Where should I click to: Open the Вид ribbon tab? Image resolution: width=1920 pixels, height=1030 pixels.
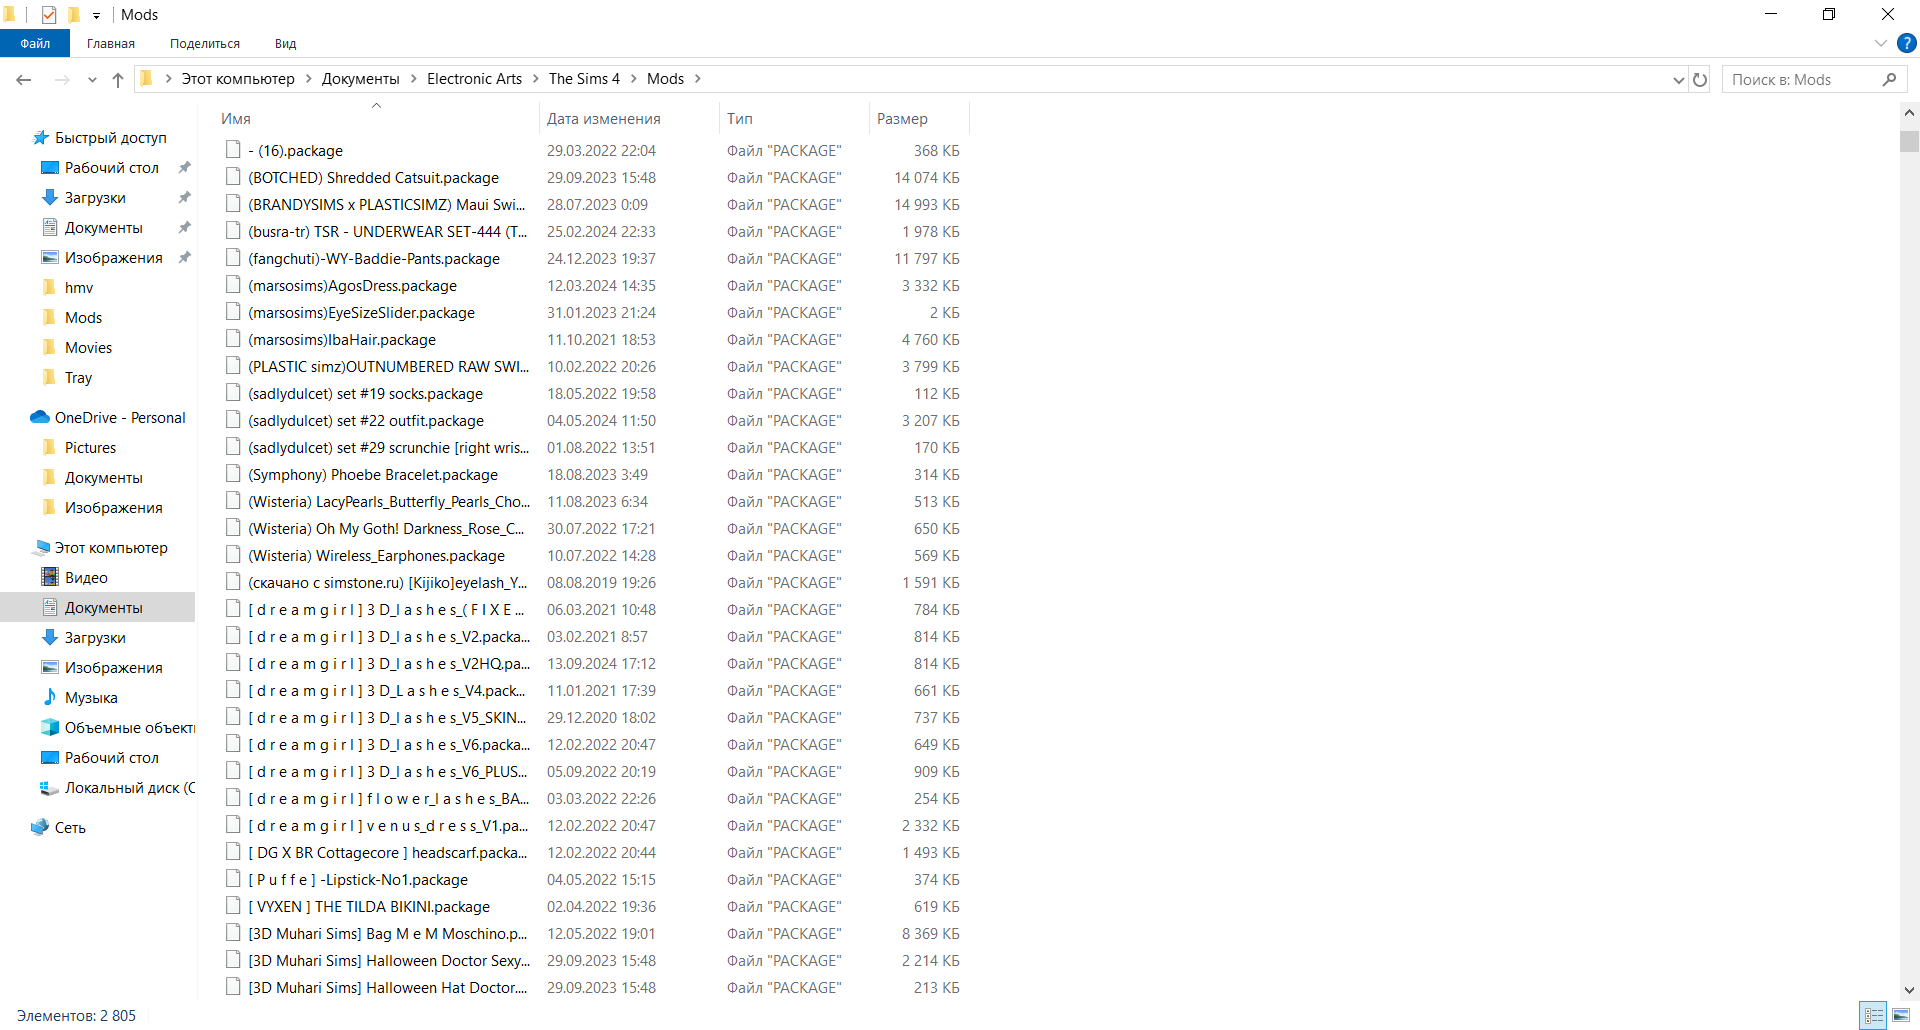286,43
